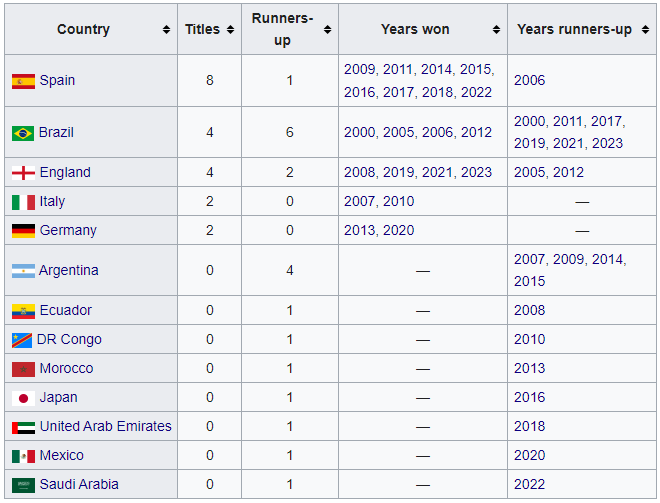660x503 pixels.
Task: Click the Saudi Arabia flag icon
Action: (23, 485)
